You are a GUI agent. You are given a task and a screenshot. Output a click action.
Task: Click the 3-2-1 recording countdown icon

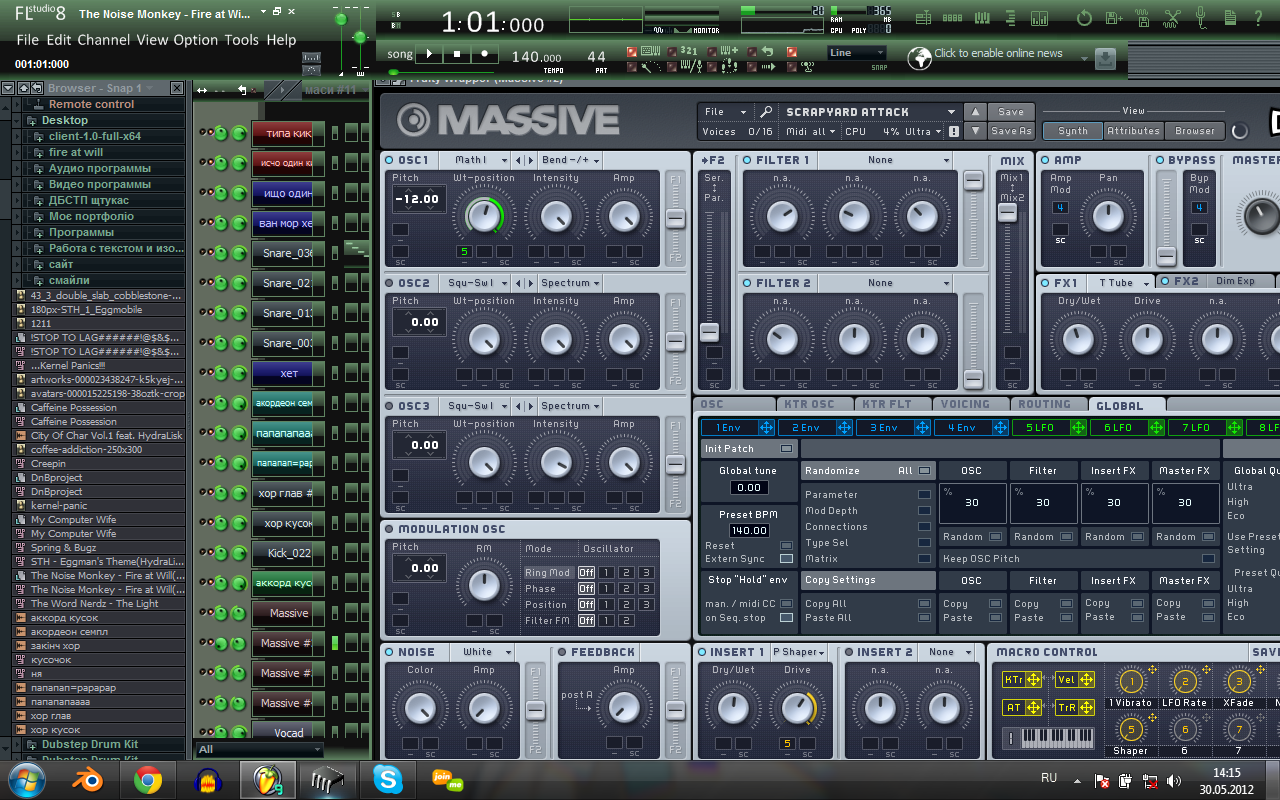pyautogui.click(x=689, y=51)
